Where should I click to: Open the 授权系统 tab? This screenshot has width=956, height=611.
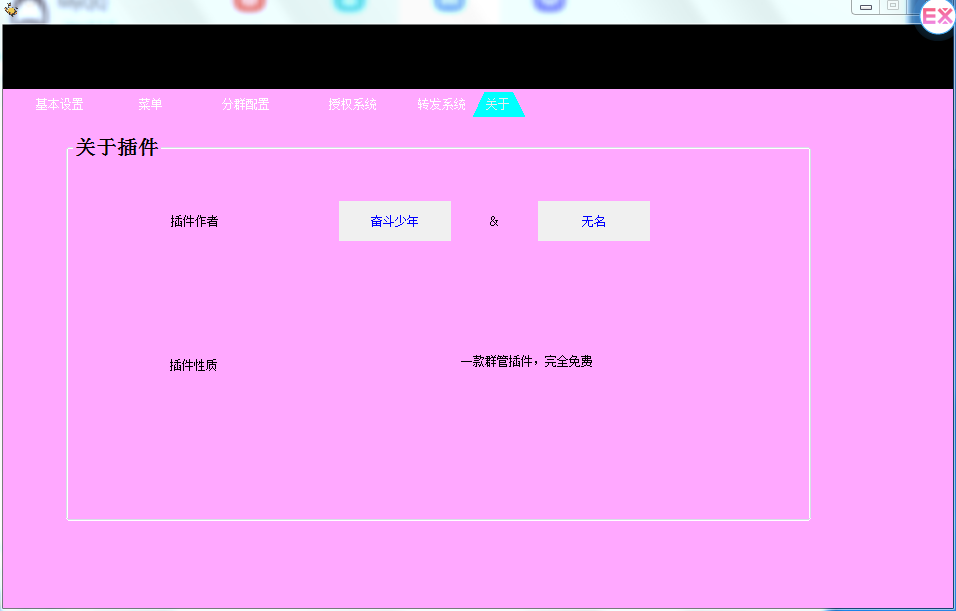[351, 103]
